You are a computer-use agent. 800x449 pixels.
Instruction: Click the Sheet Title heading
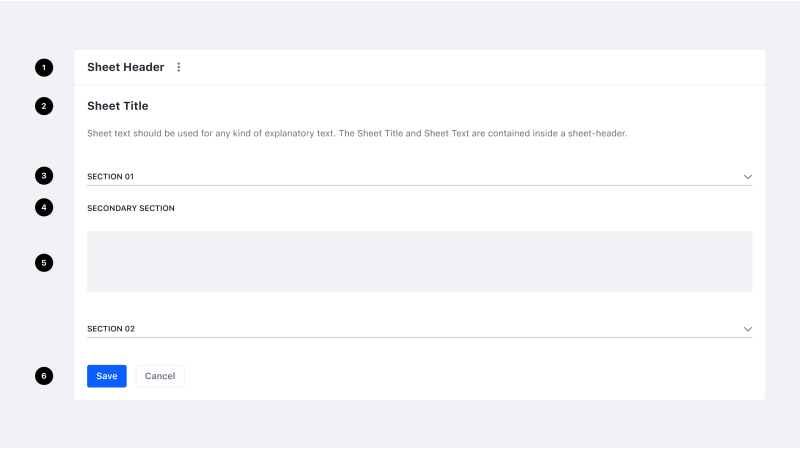click(x=118, y=106)
